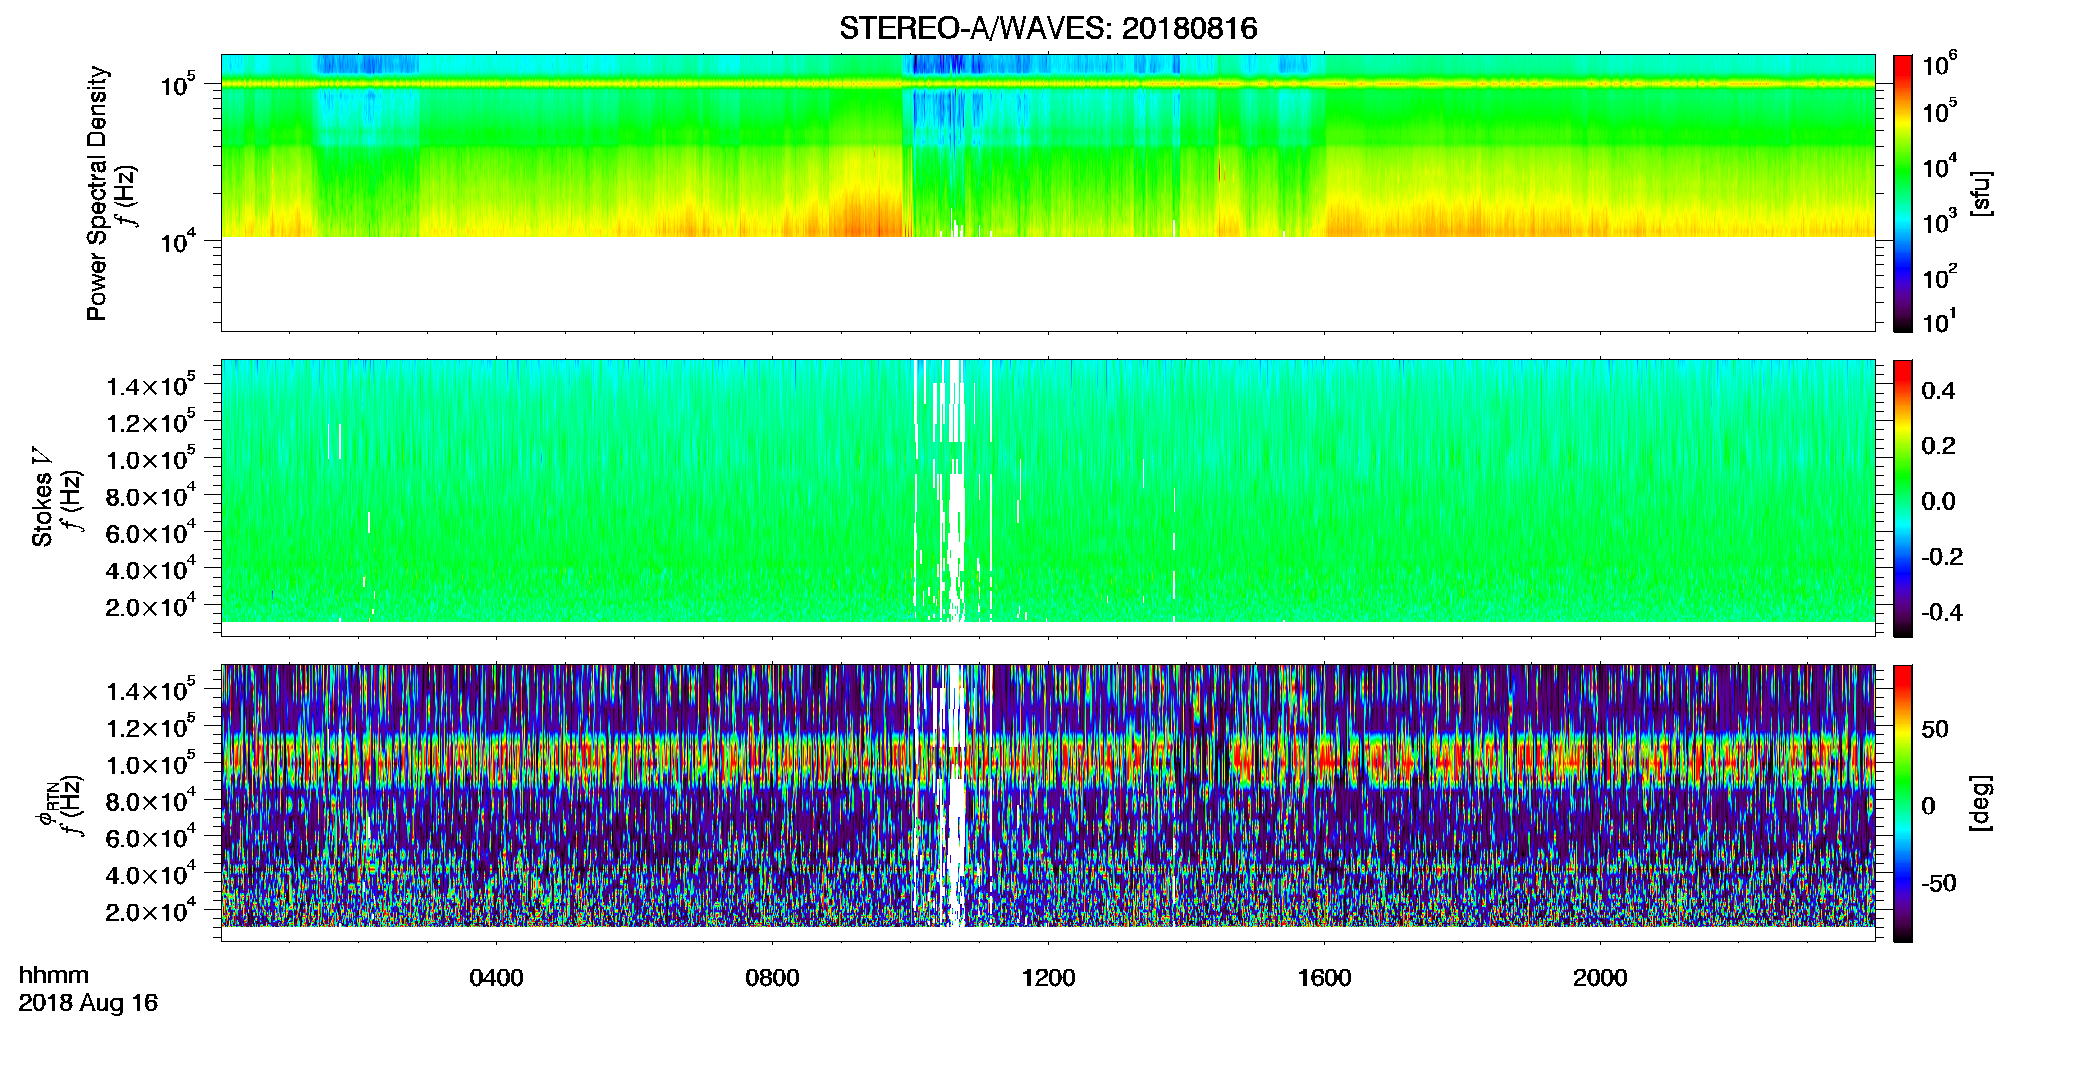
Task: Click the Stokes V color bar
Action: coord(1903,498)
